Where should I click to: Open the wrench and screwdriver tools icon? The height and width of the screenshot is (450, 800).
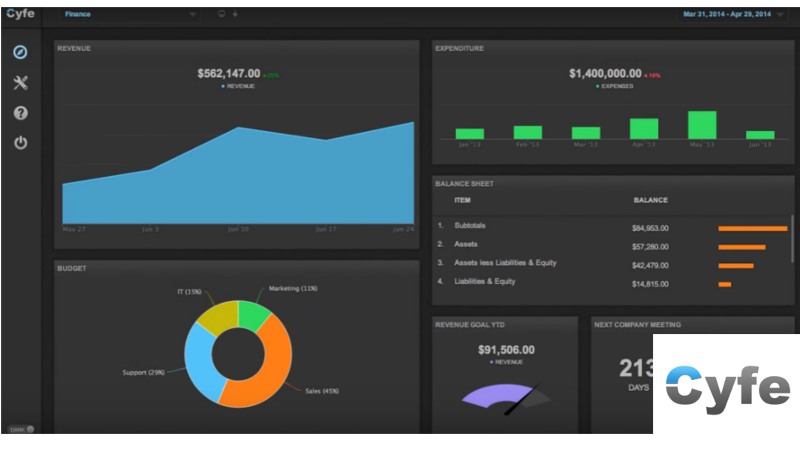[x=20, y=83]
